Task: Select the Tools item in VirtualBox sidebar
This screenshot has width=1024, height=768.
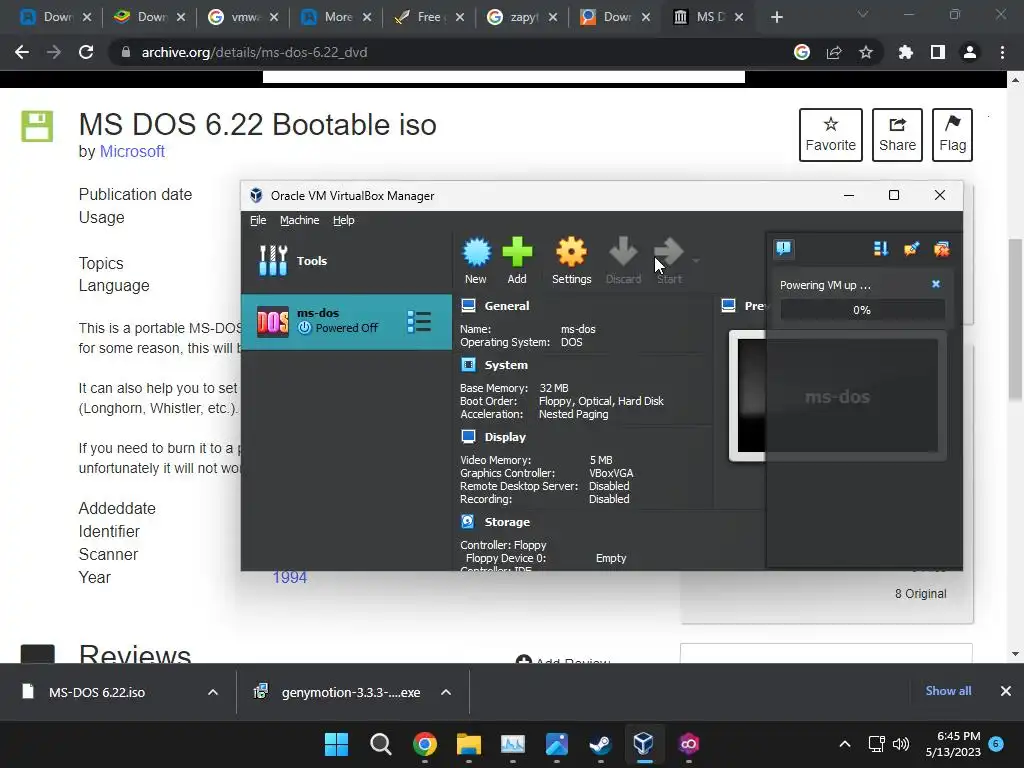Action: point(346,261)
